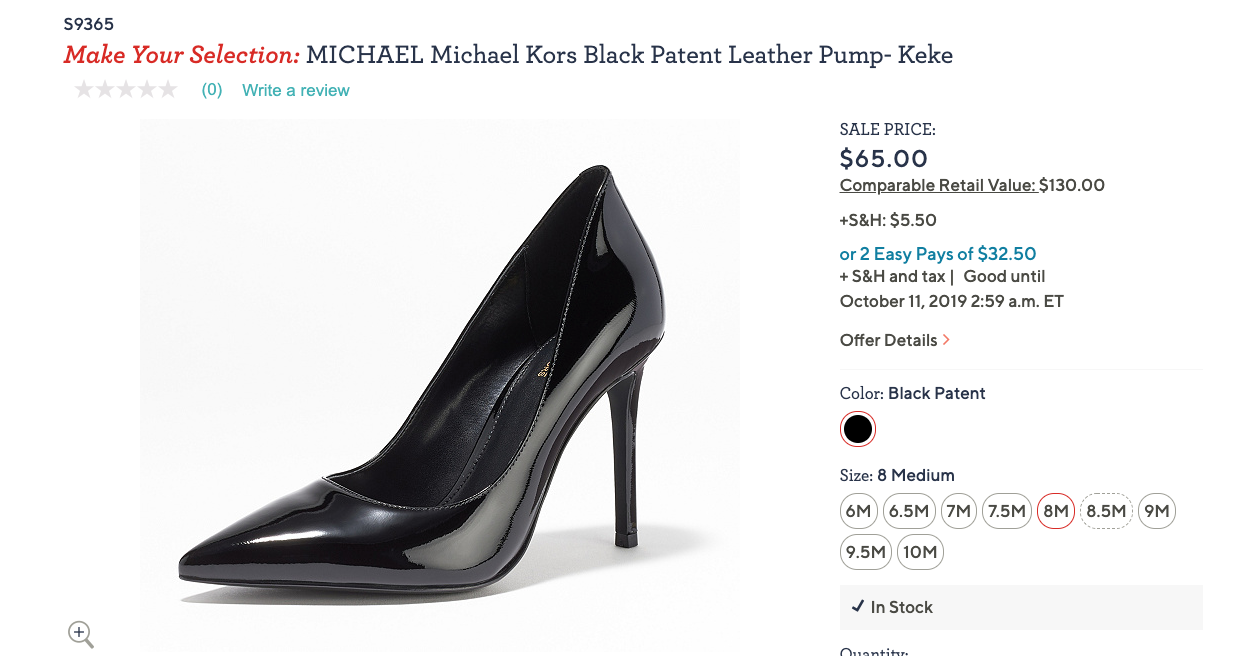This screenshot has width=1233, height=656.
Task: Pick the 9.5M size
Action: tap(866, 552)
